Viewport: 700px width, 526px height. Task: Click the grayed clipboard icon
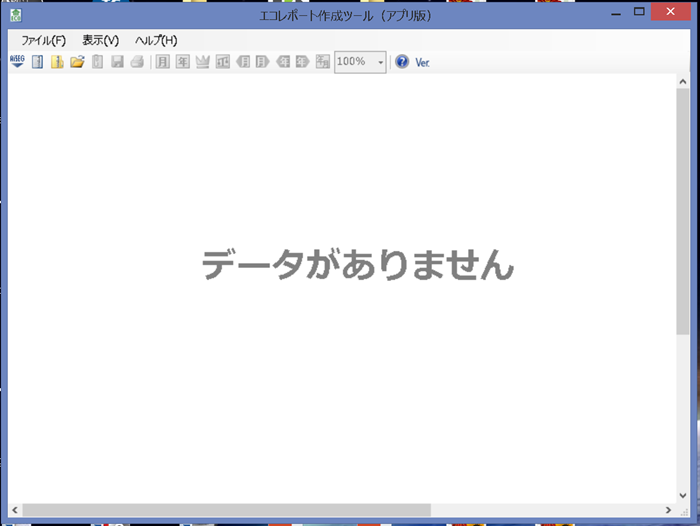click(97, 62)
